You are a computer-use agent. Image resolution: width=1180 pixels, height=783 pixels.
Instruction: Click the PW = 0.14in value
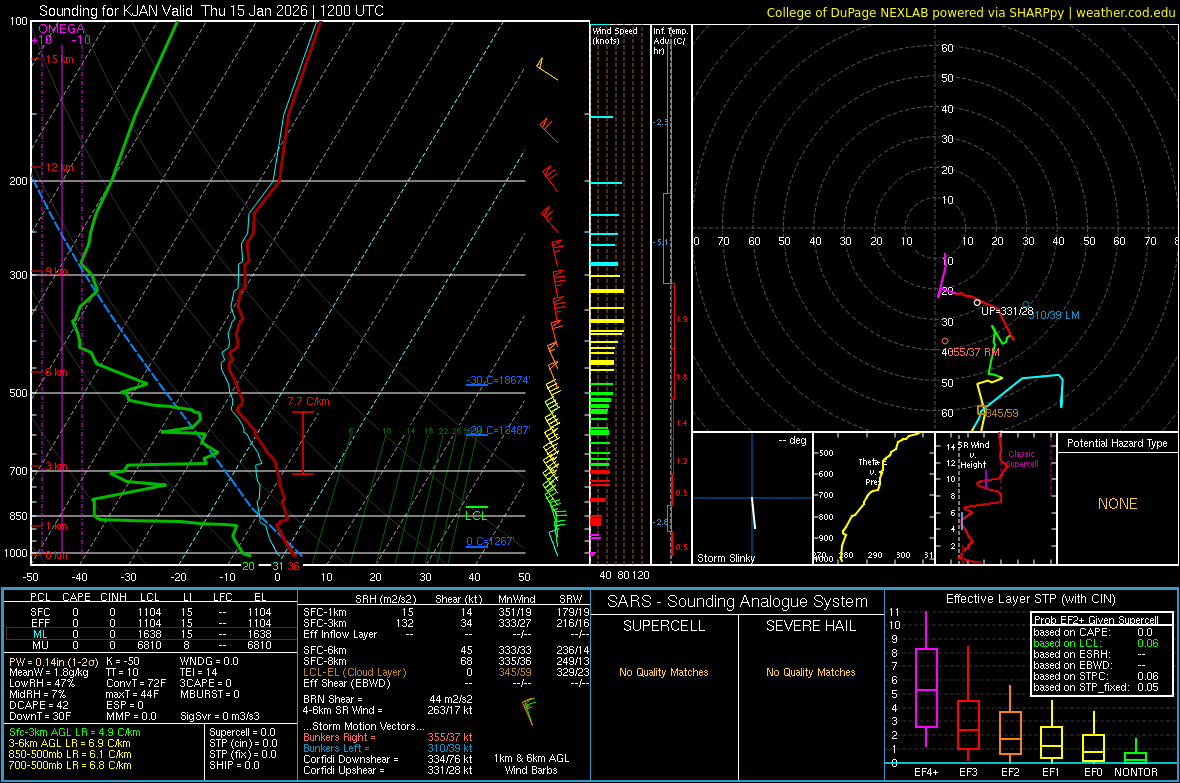tap(52, 661)
